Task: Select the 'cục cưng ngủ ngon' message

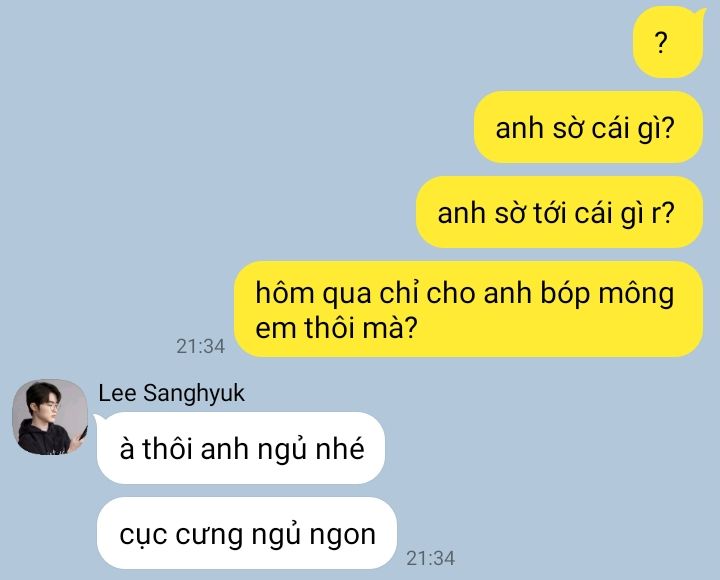Action: (x=247, y=533)
